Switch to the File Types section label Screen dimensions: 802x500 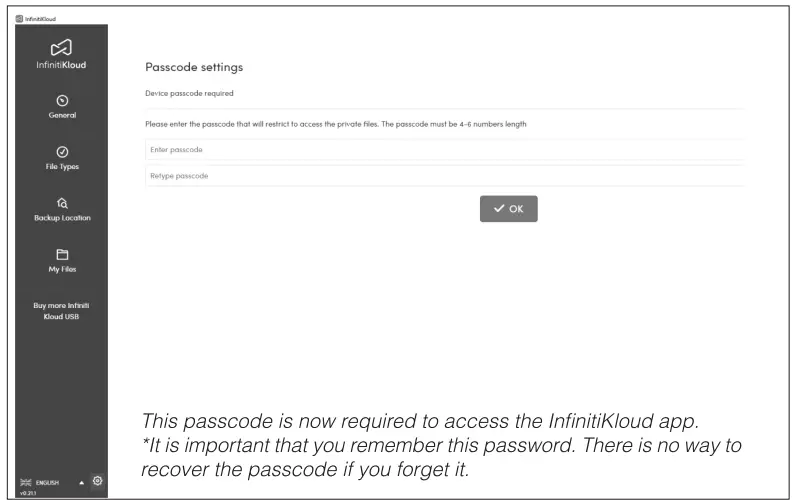pyautogui.click(x=63, y=166)
